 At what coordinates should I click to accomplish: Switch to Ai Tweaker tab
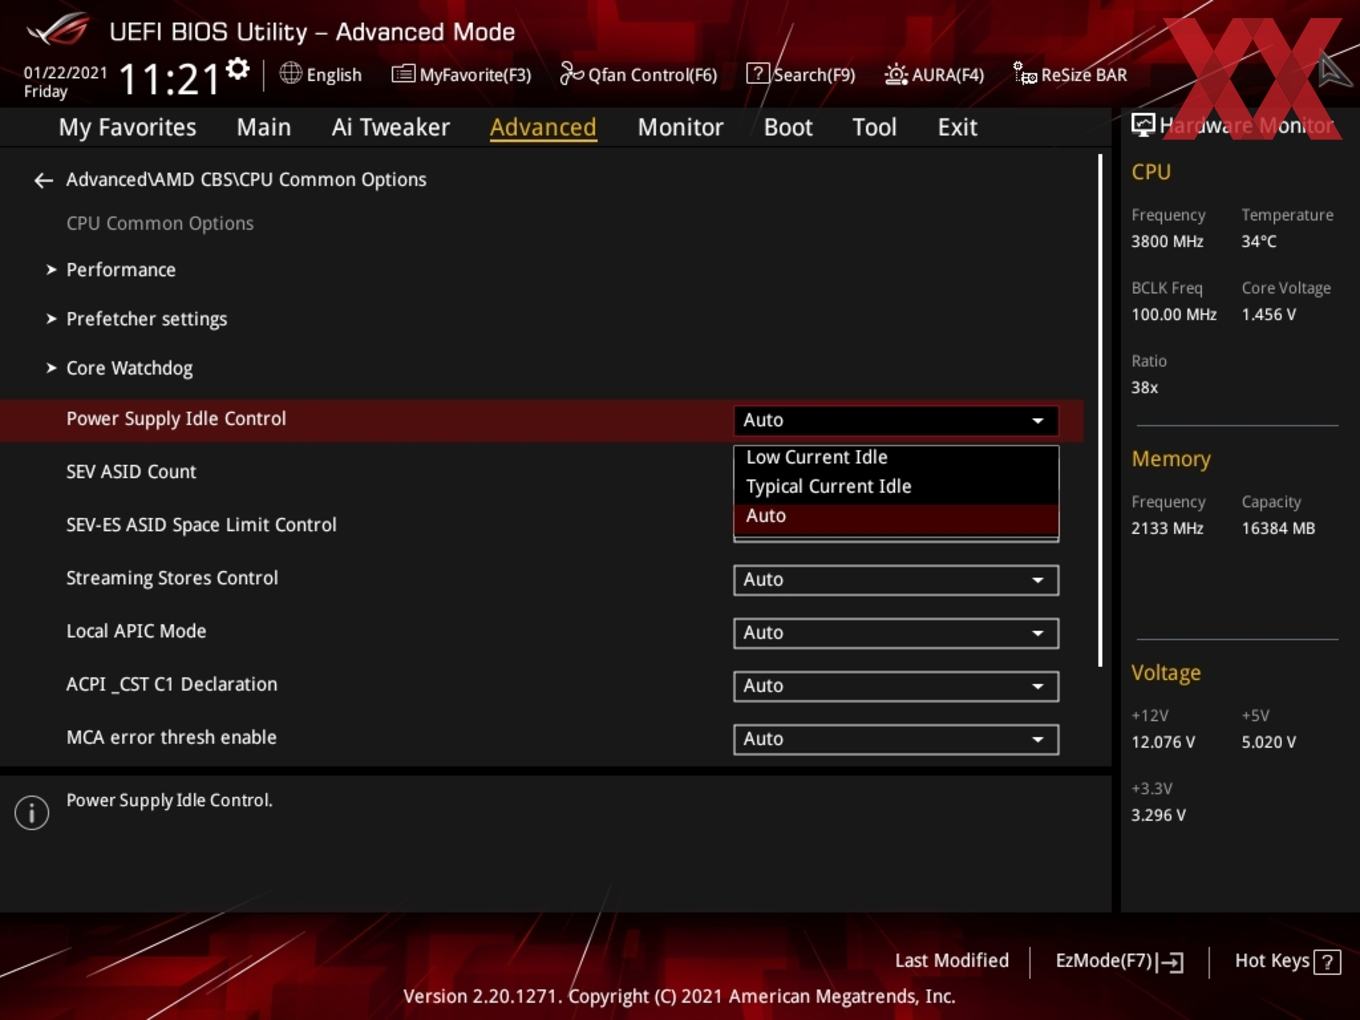tap(391, 127)
